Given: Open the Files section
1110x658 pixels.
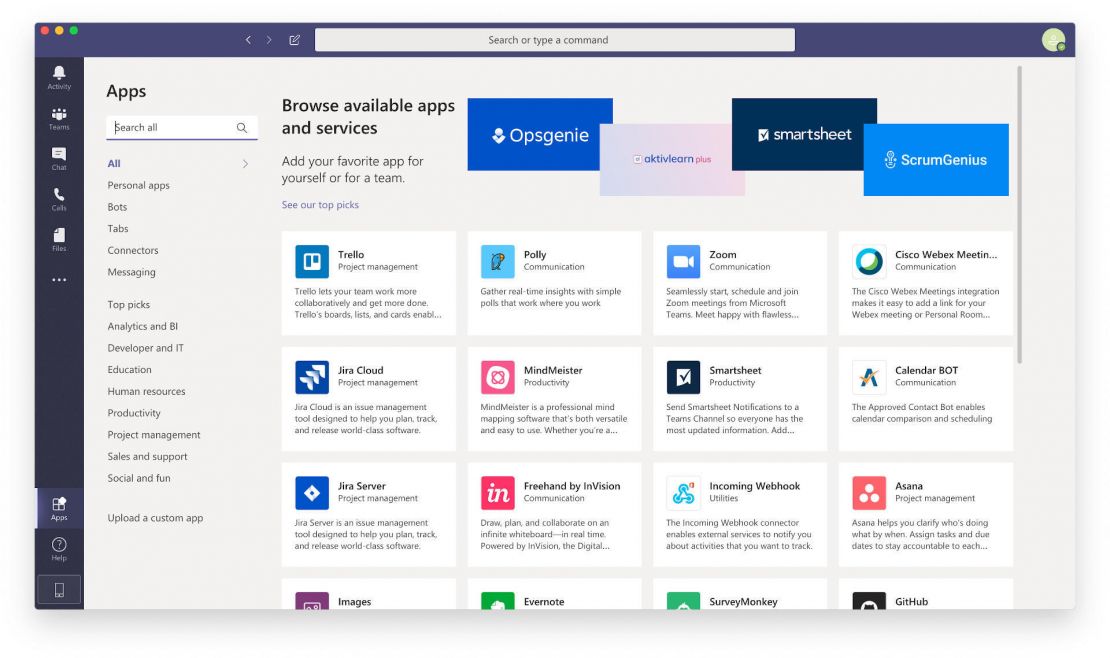Looking at the screenshot, I should click(x=59, y=236).
